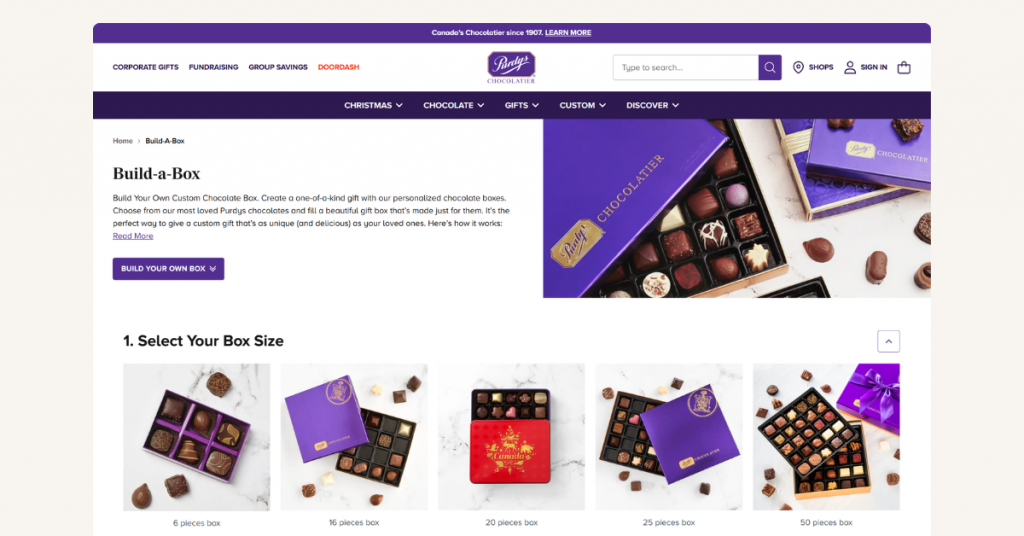The image size is (1024, 536).
Task: Click the Build Your Own Box button
Action: point(168,268)
